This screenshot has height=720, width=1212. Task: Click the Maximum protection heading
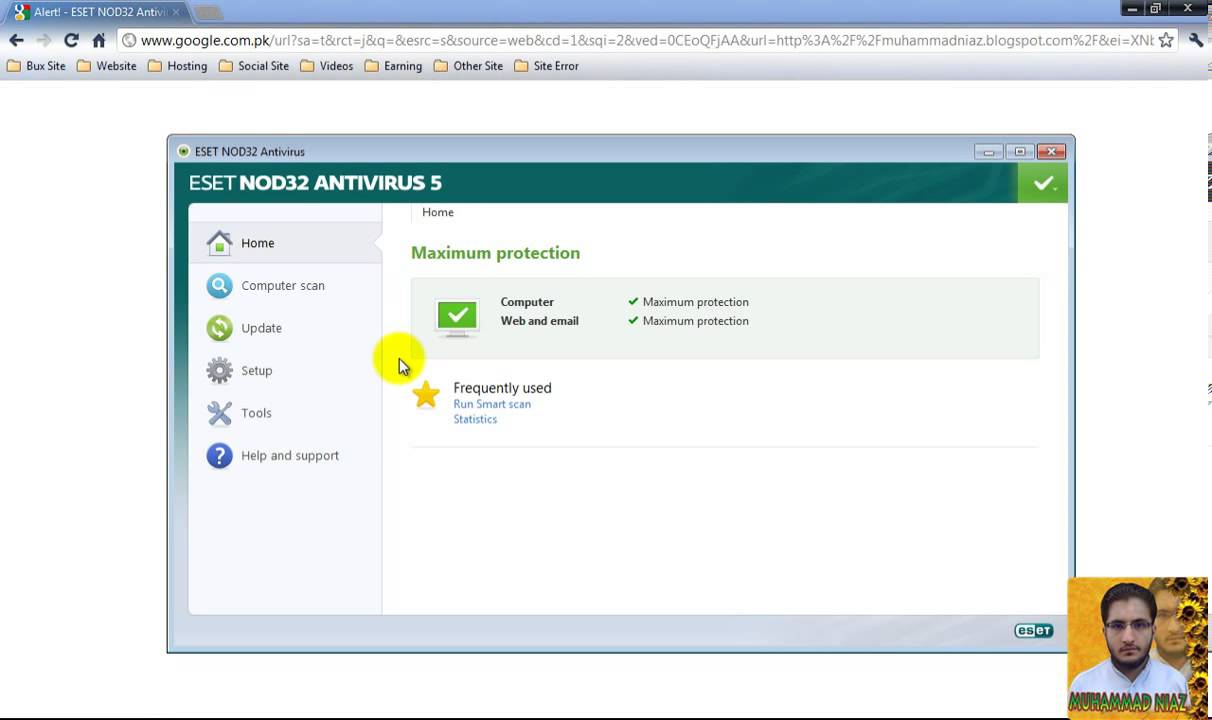pyautogui.click(x=495, y=253)
